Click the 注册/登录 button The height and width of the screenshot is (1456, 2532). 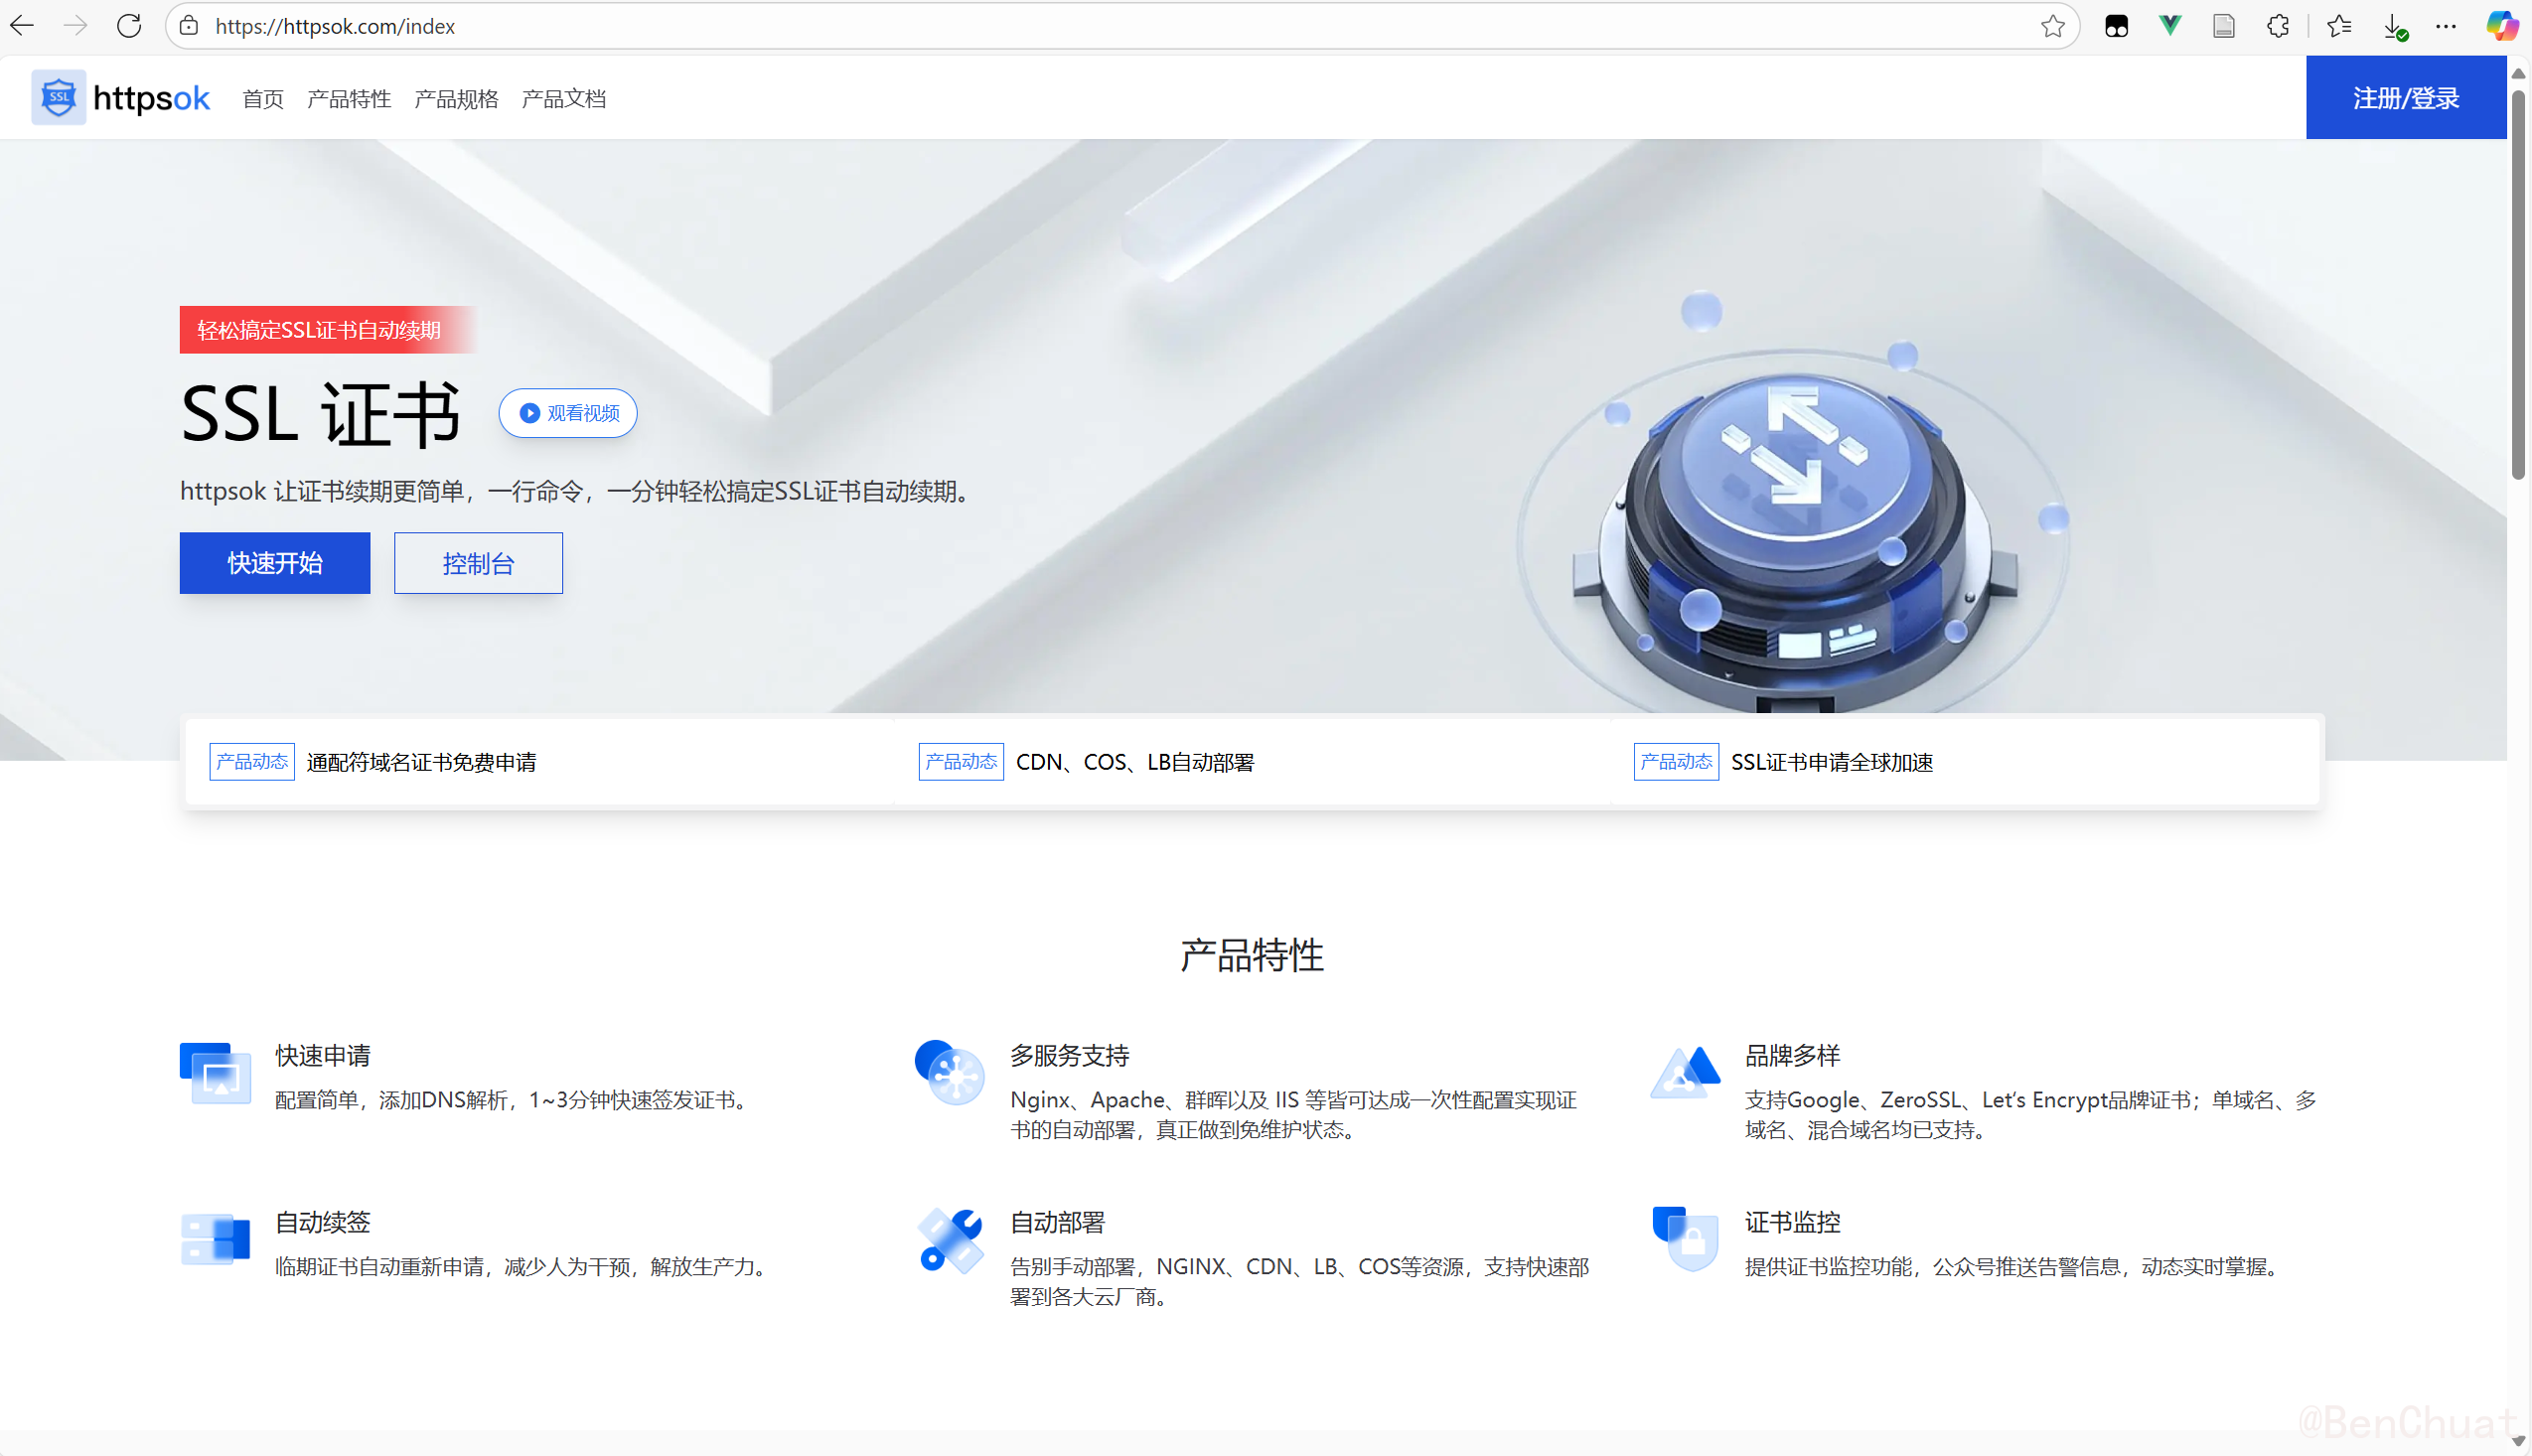(x=2405, y=98)
